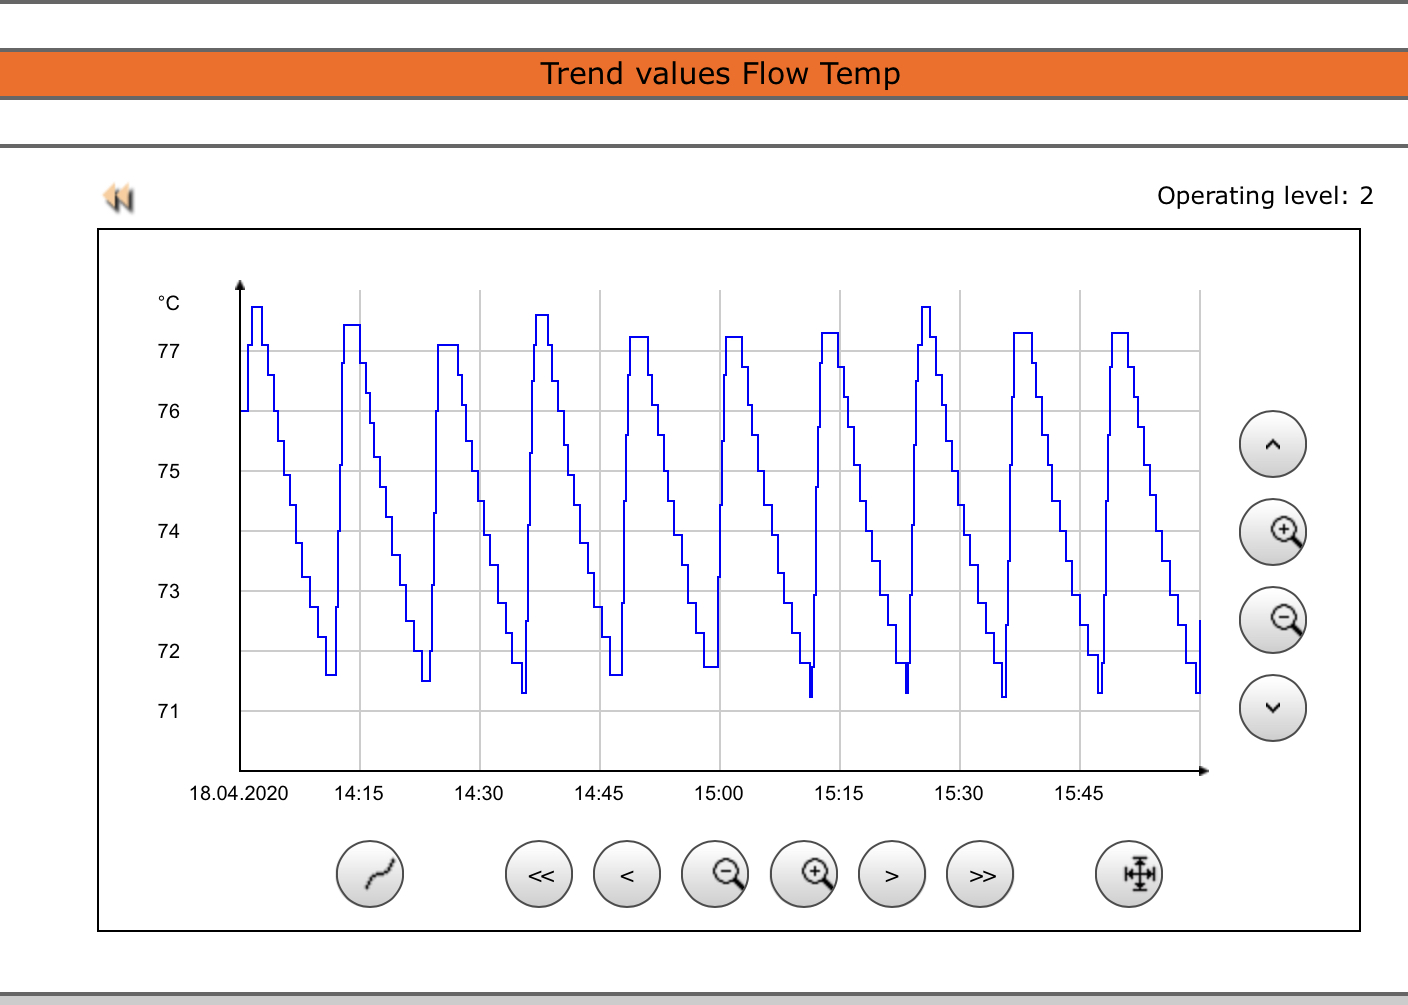Zoom out the time axis in the bottom row
Image resolution: width=1408 pixels, height=1005 pixels.
point(715,874)
